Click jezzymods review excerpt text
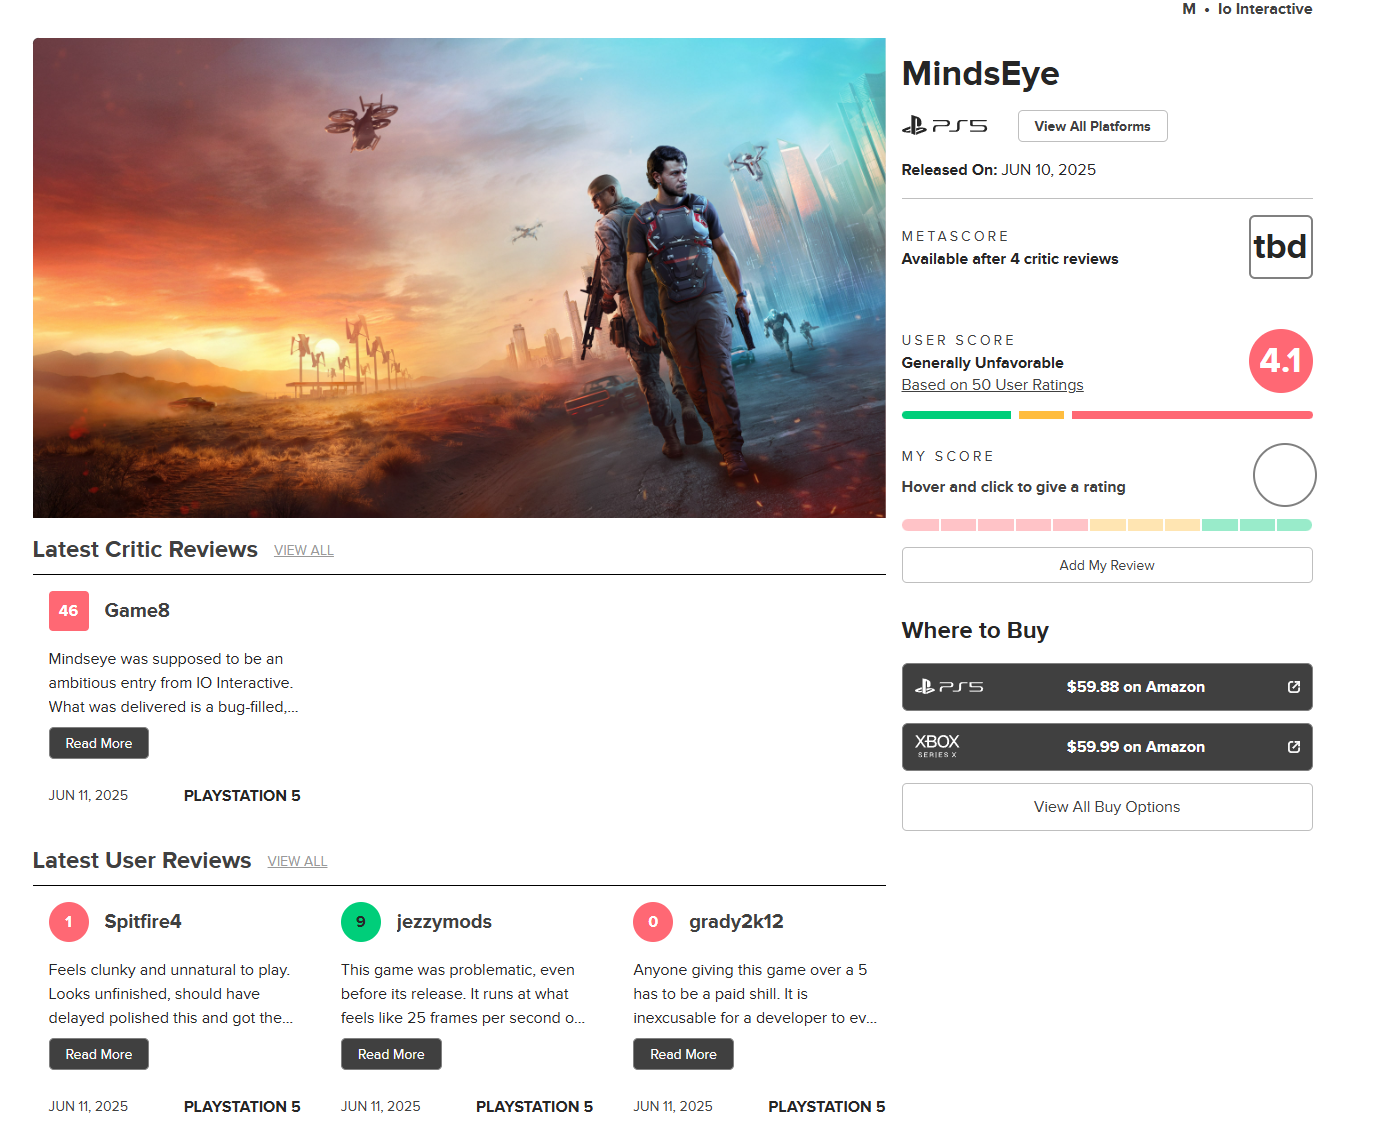1397x1139 pixels. [463, 994]
